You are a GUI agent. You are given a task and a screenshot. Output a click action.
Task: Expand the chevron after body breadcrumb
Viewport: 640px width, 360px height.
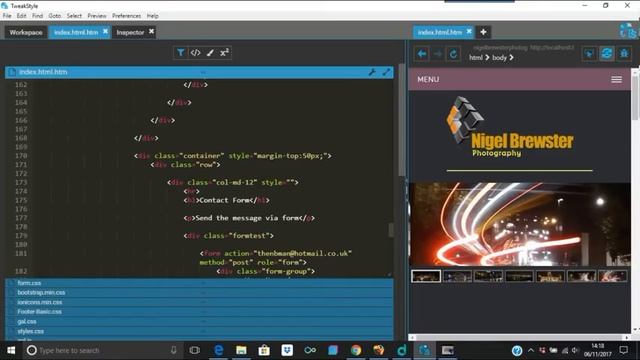[511, 58]
